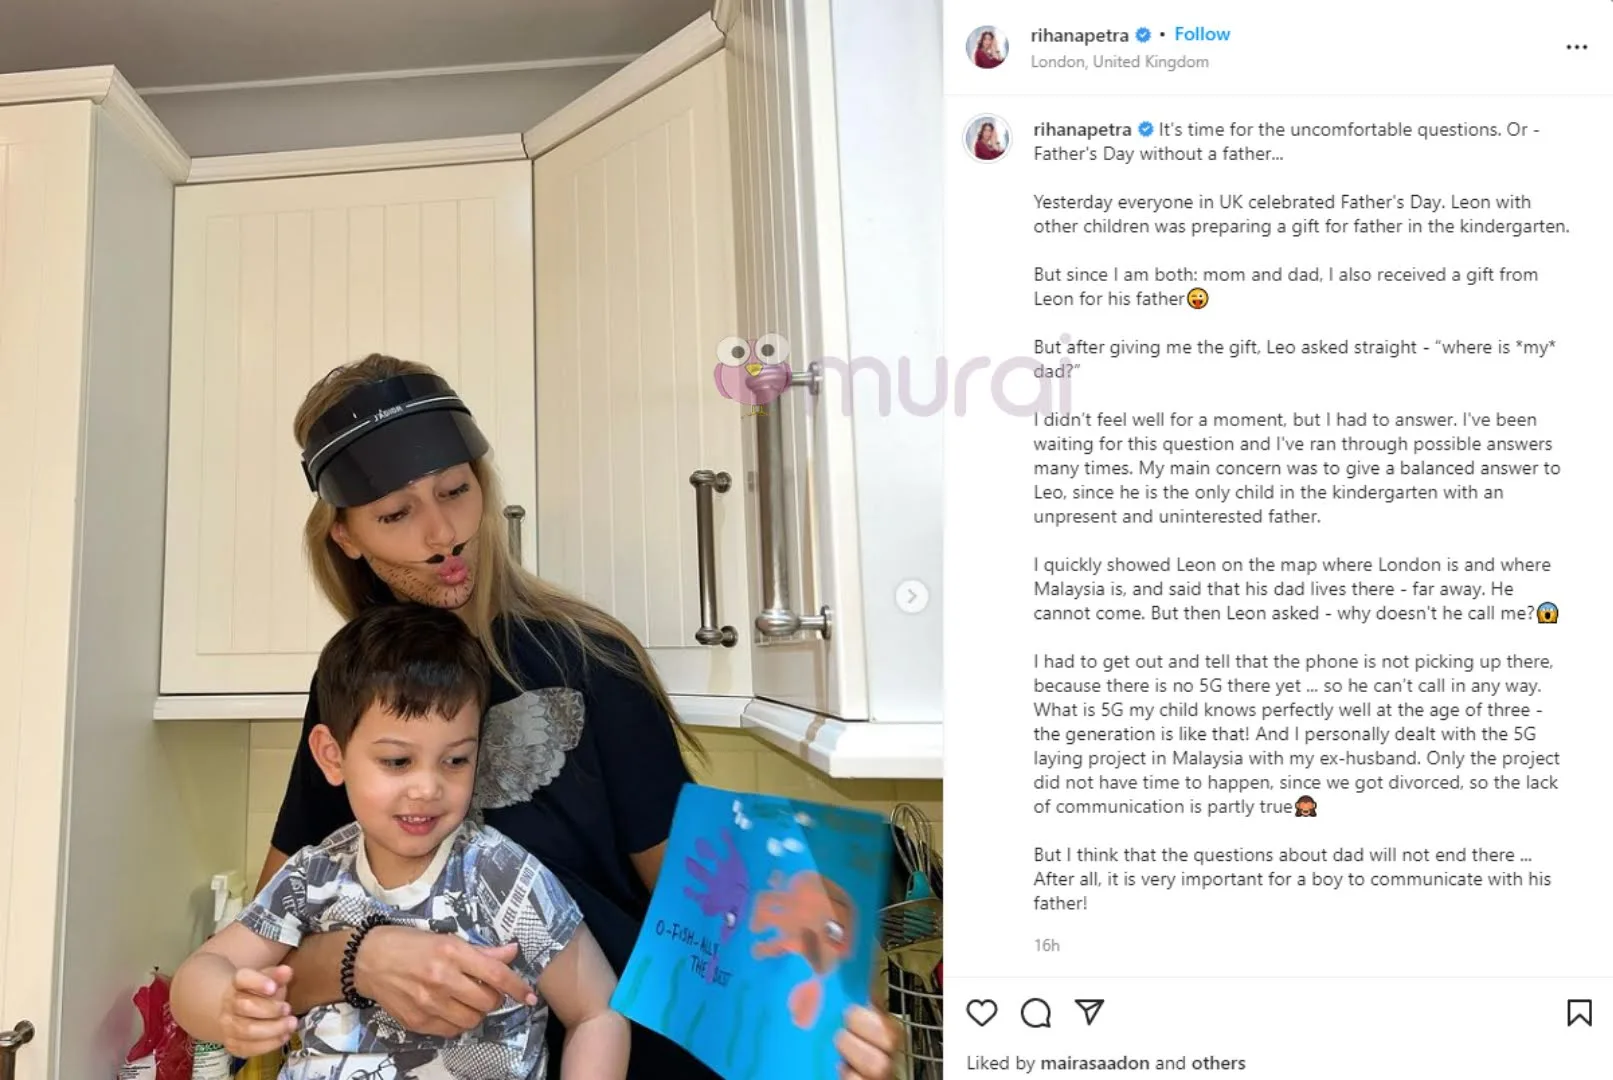1613x1080 pixels.
Task: Open rihanapetra username in the caption
Action: (1082, 129)
